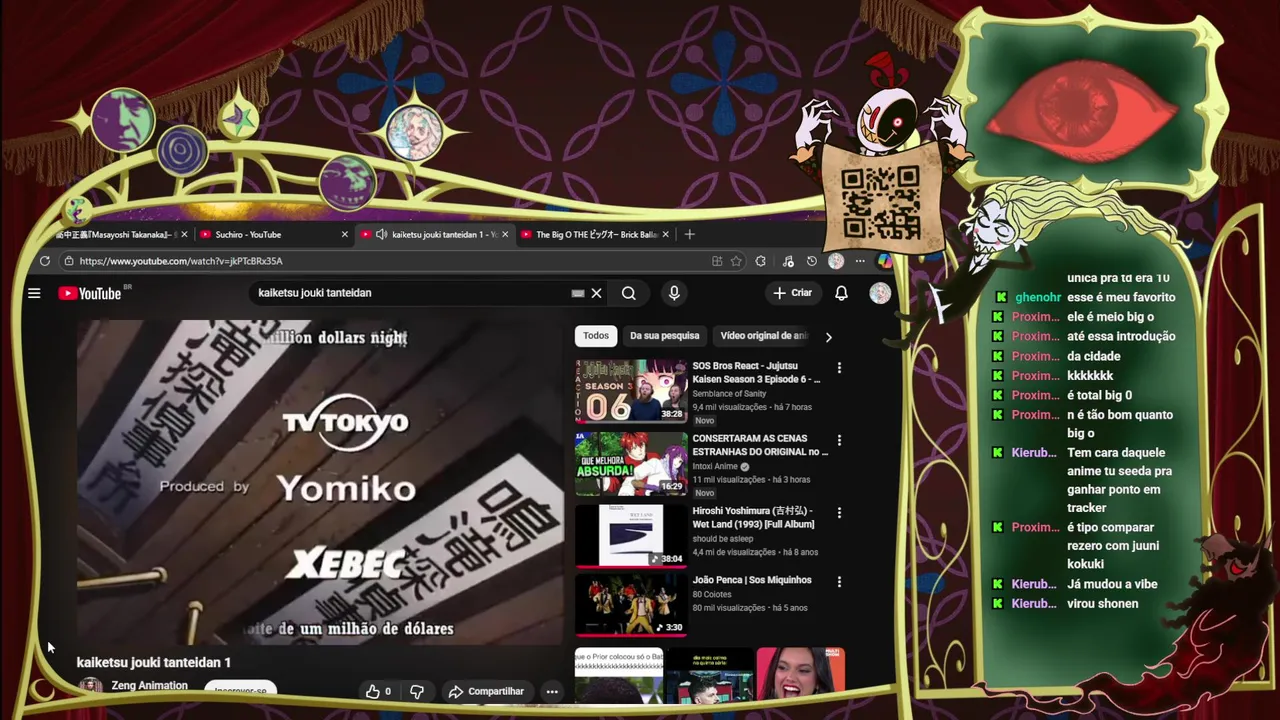The height and width of the screenshot is (720, 1280).
Task: Open the YouTube account avatar menu
Action: pyautogui.click(x=880, y=293)
